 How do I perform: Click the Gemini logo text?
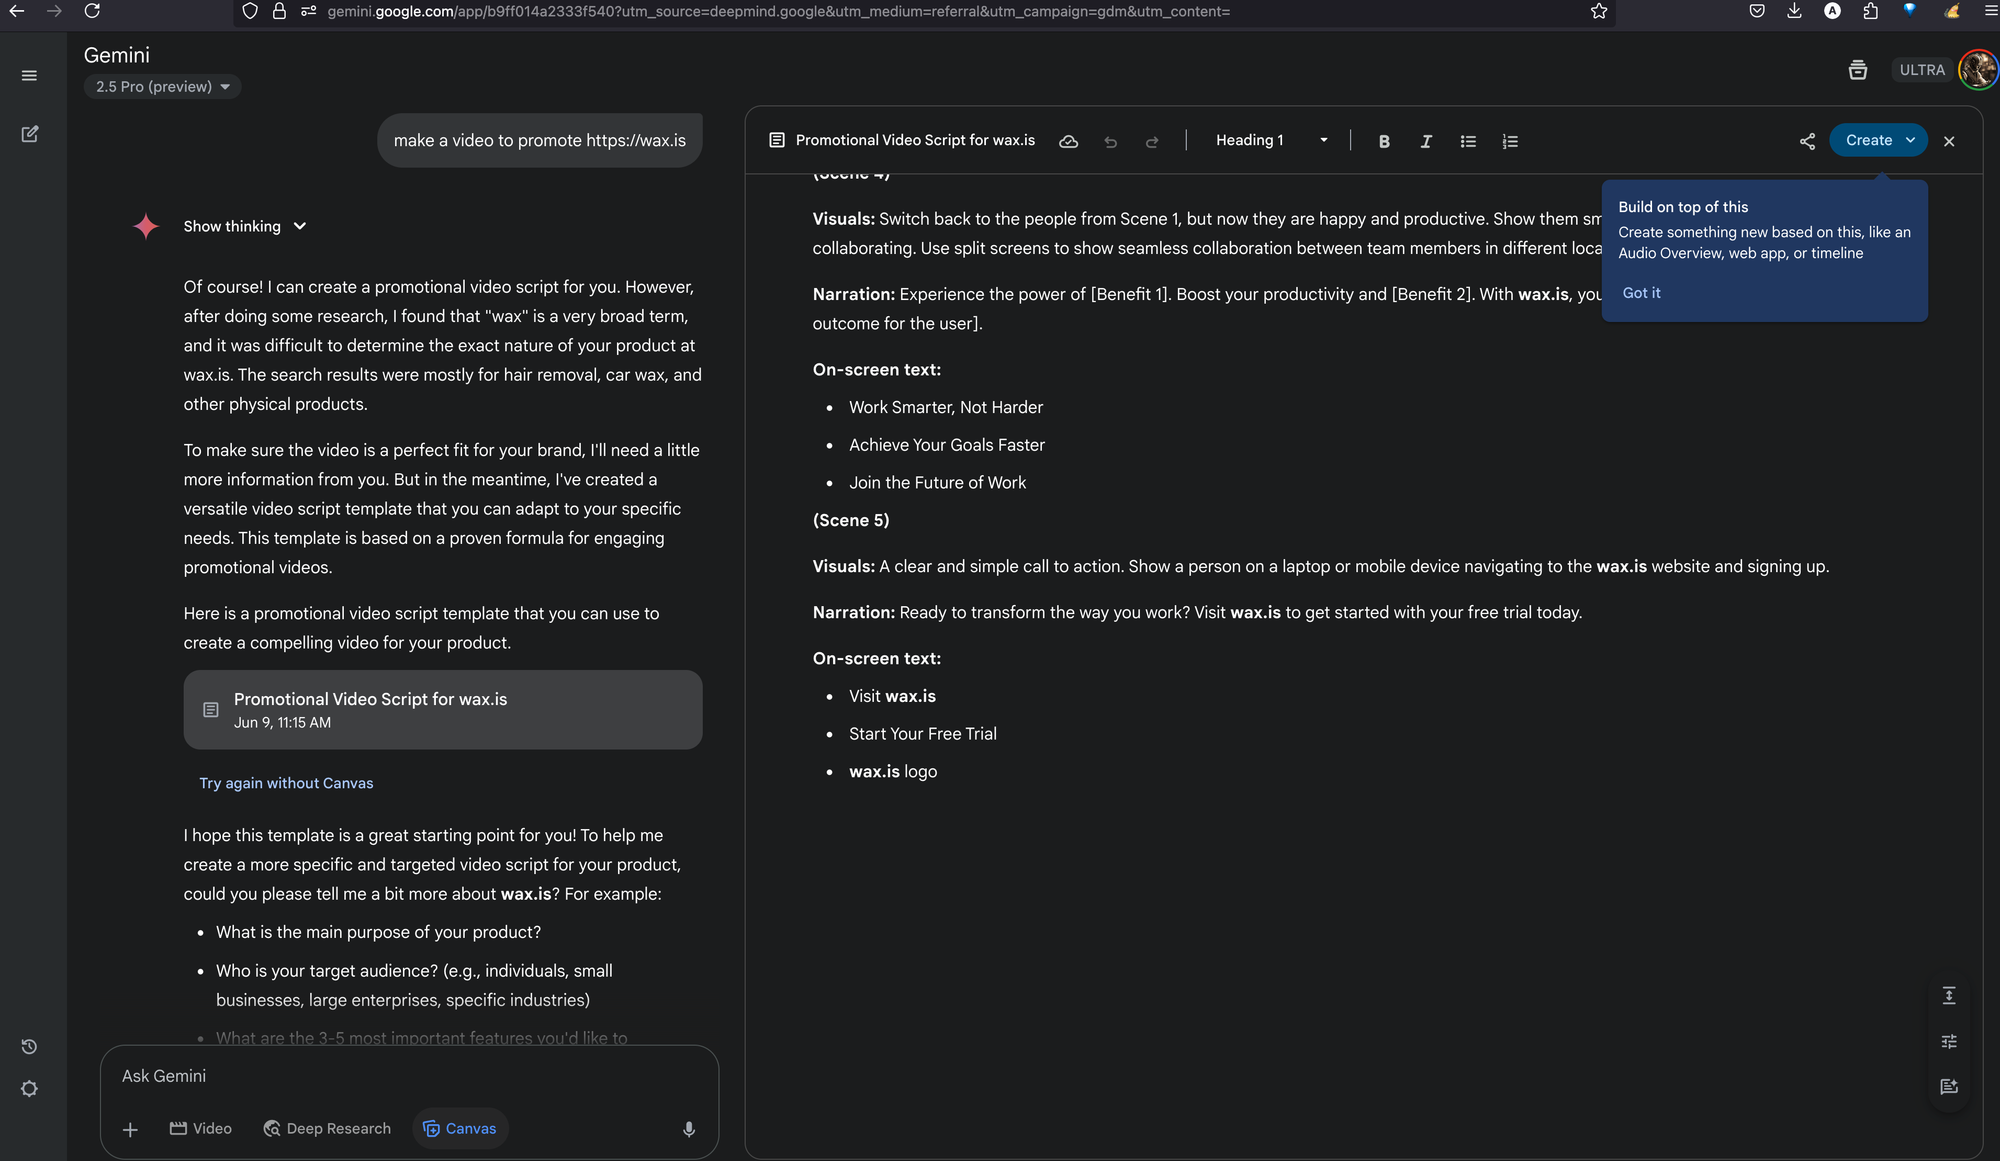coord(117,55)
